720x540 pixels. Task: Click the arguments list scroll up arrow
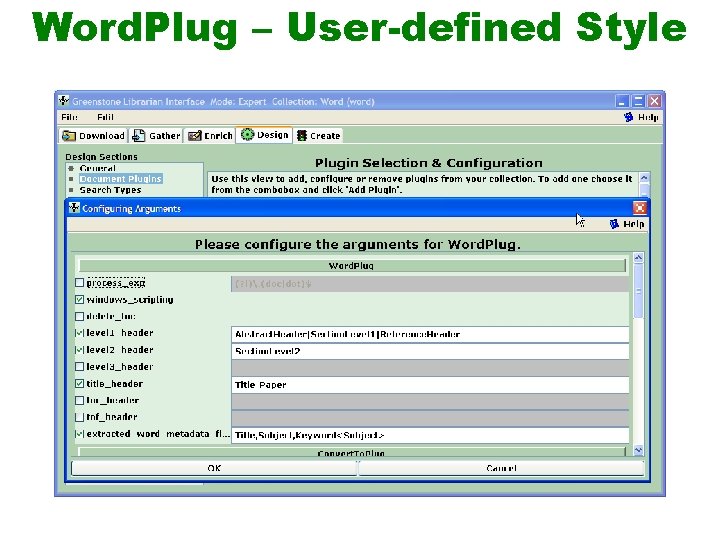point(638,258)
